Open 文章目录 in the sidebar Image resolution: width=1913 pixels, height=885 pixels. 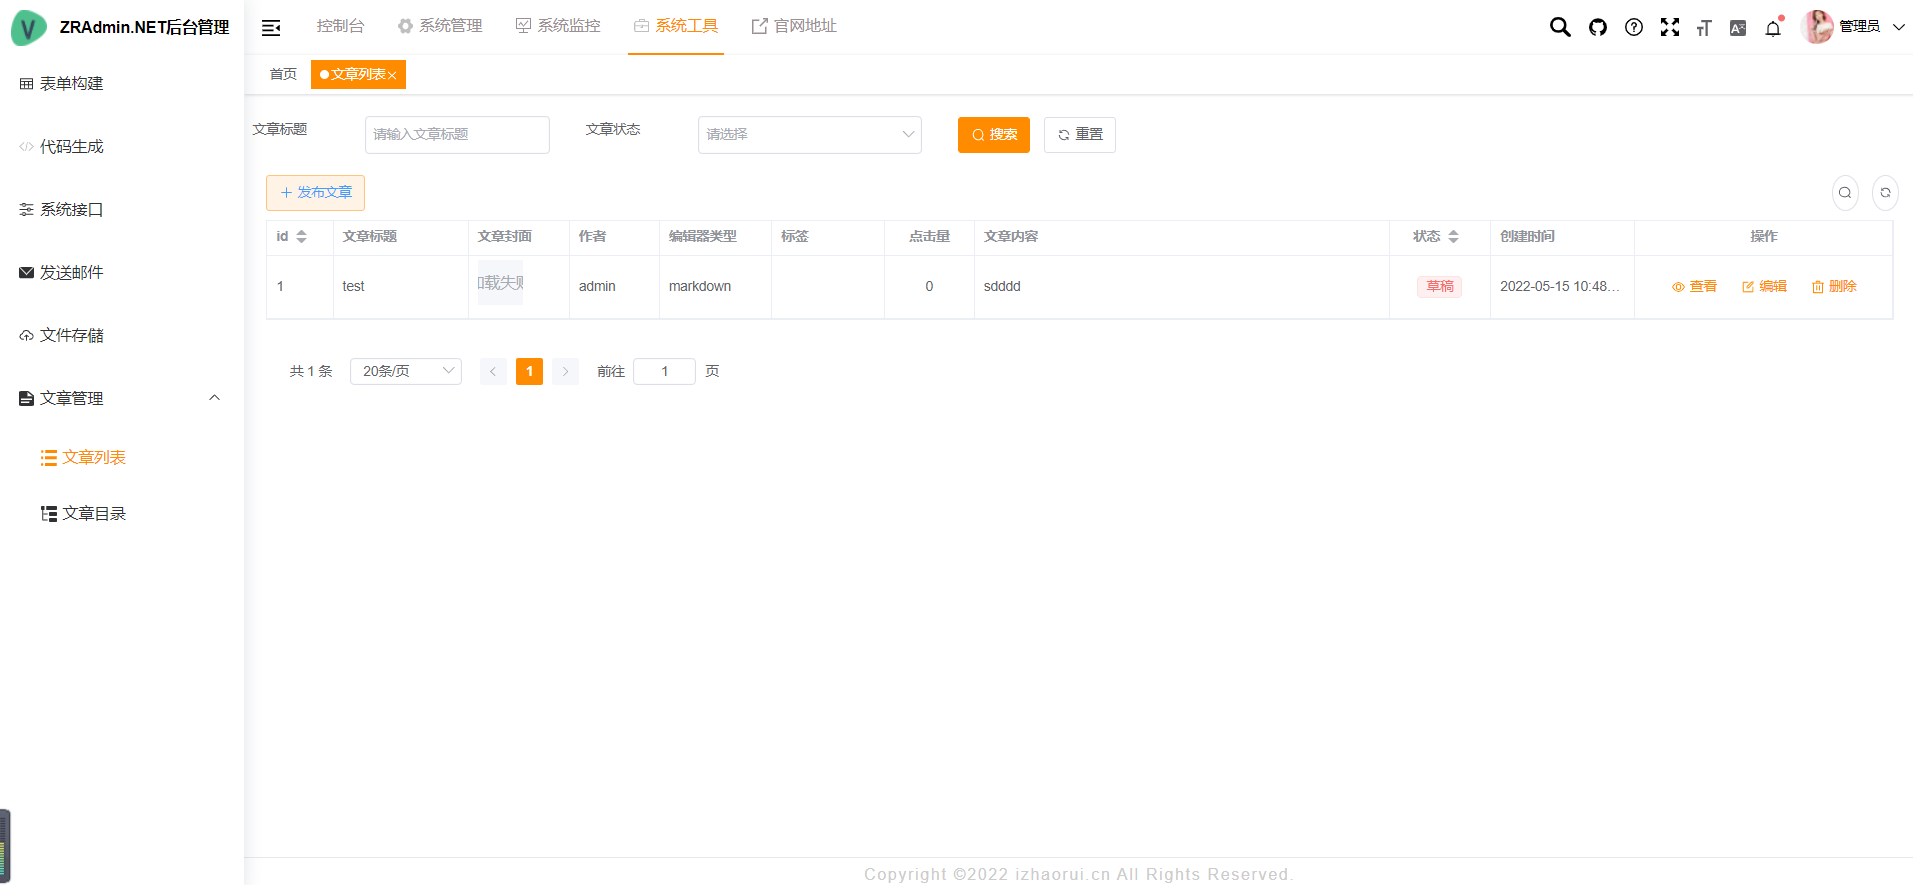(94, 513)
